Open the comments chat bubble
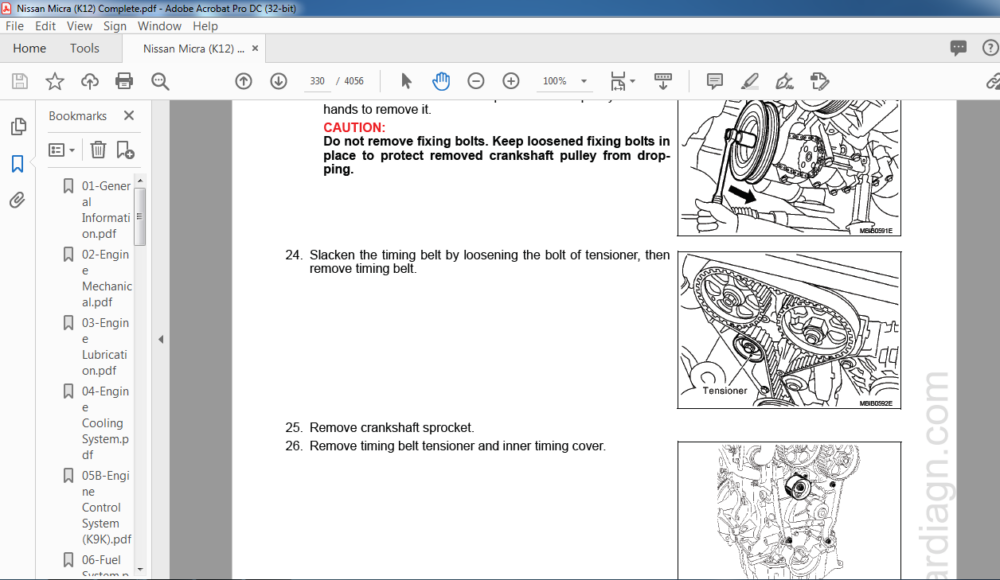1000x580 pixels. point(958,48)
